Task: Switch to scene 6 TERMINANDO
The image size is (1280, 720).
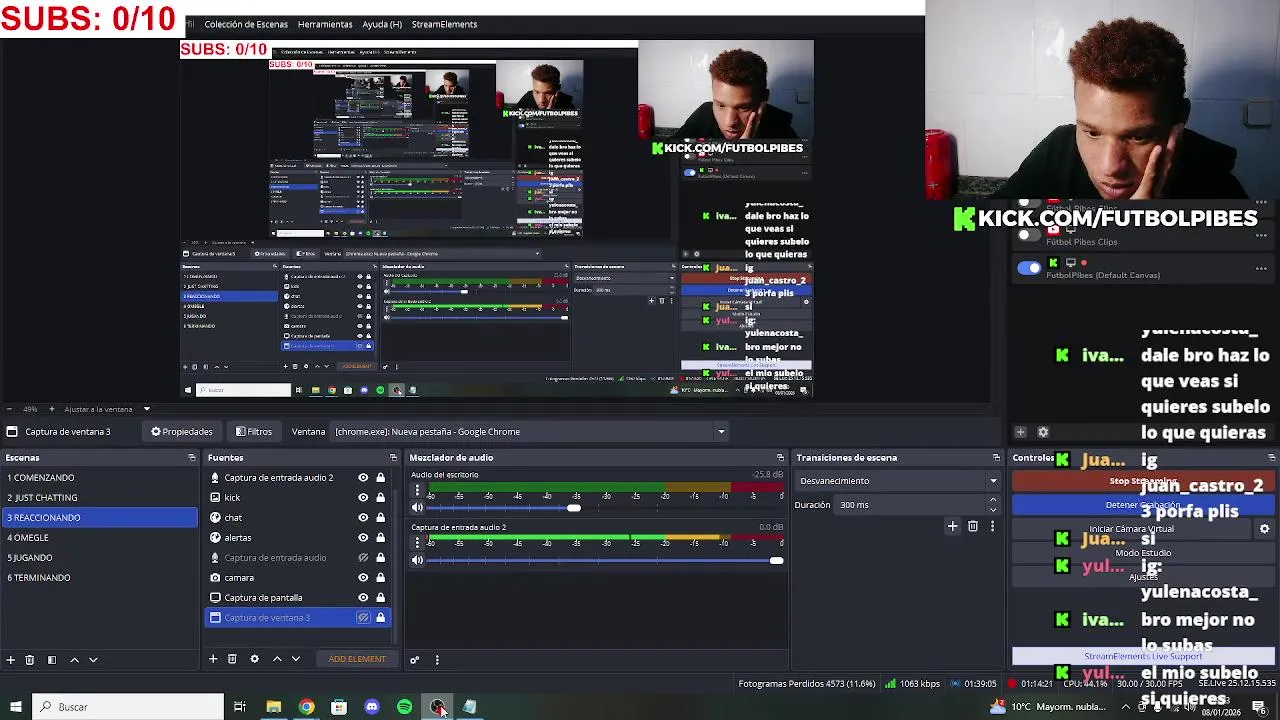Action: coord(100,578)
